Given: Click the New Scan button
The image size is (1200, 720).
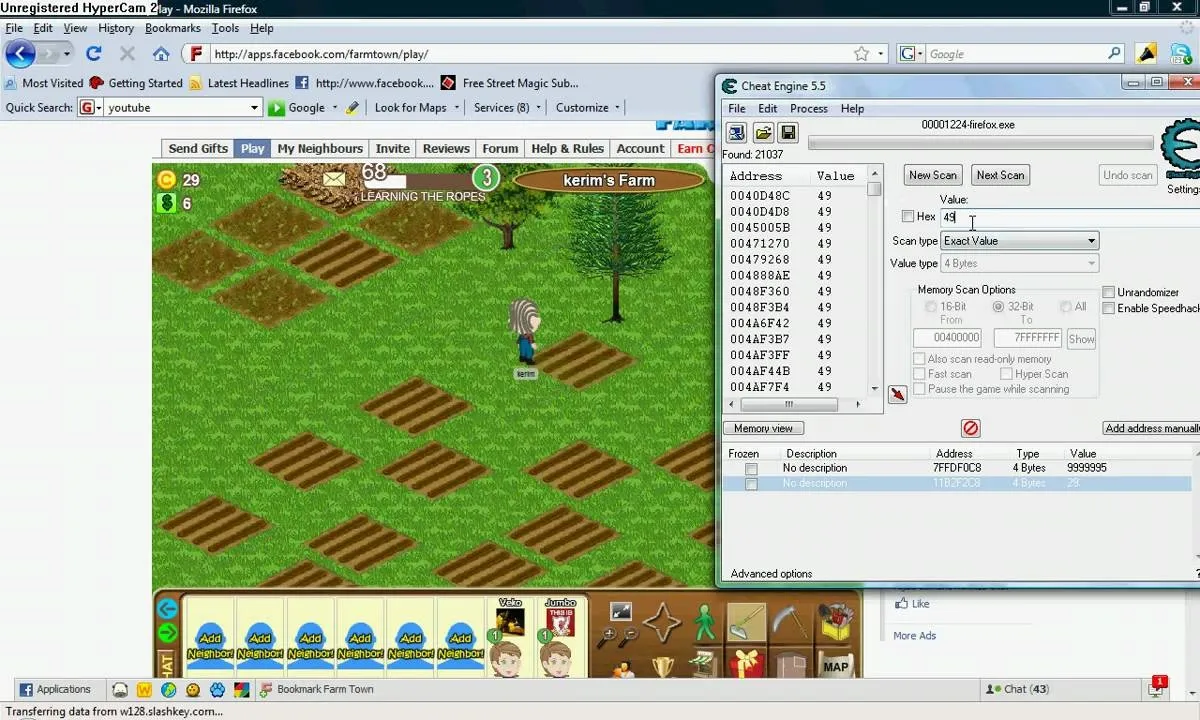Looking at the screenshot, I should 933,175.
